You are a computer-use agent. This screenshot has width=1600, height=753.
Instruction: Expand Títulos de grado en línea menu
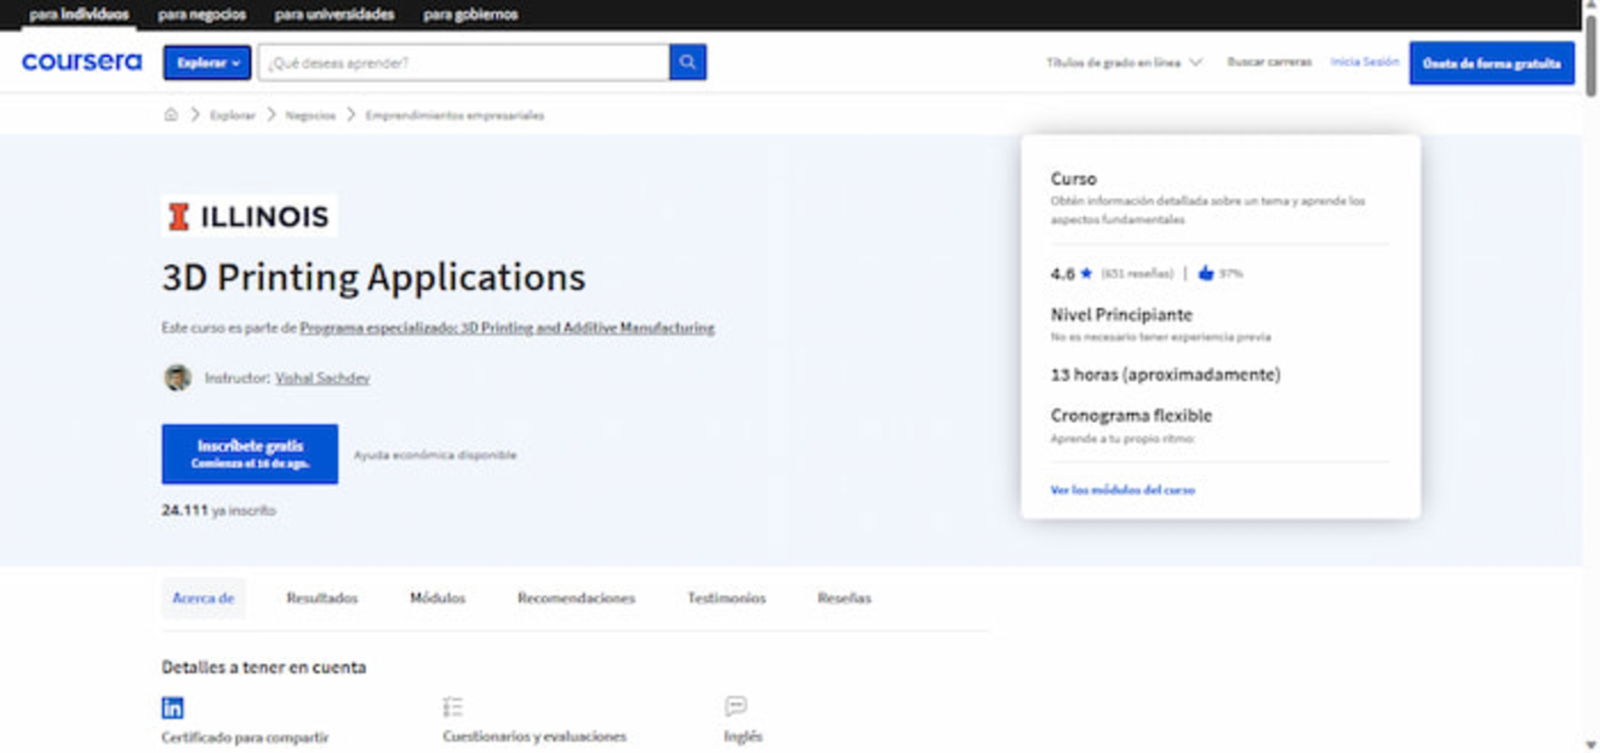[x=1124, y=62]
